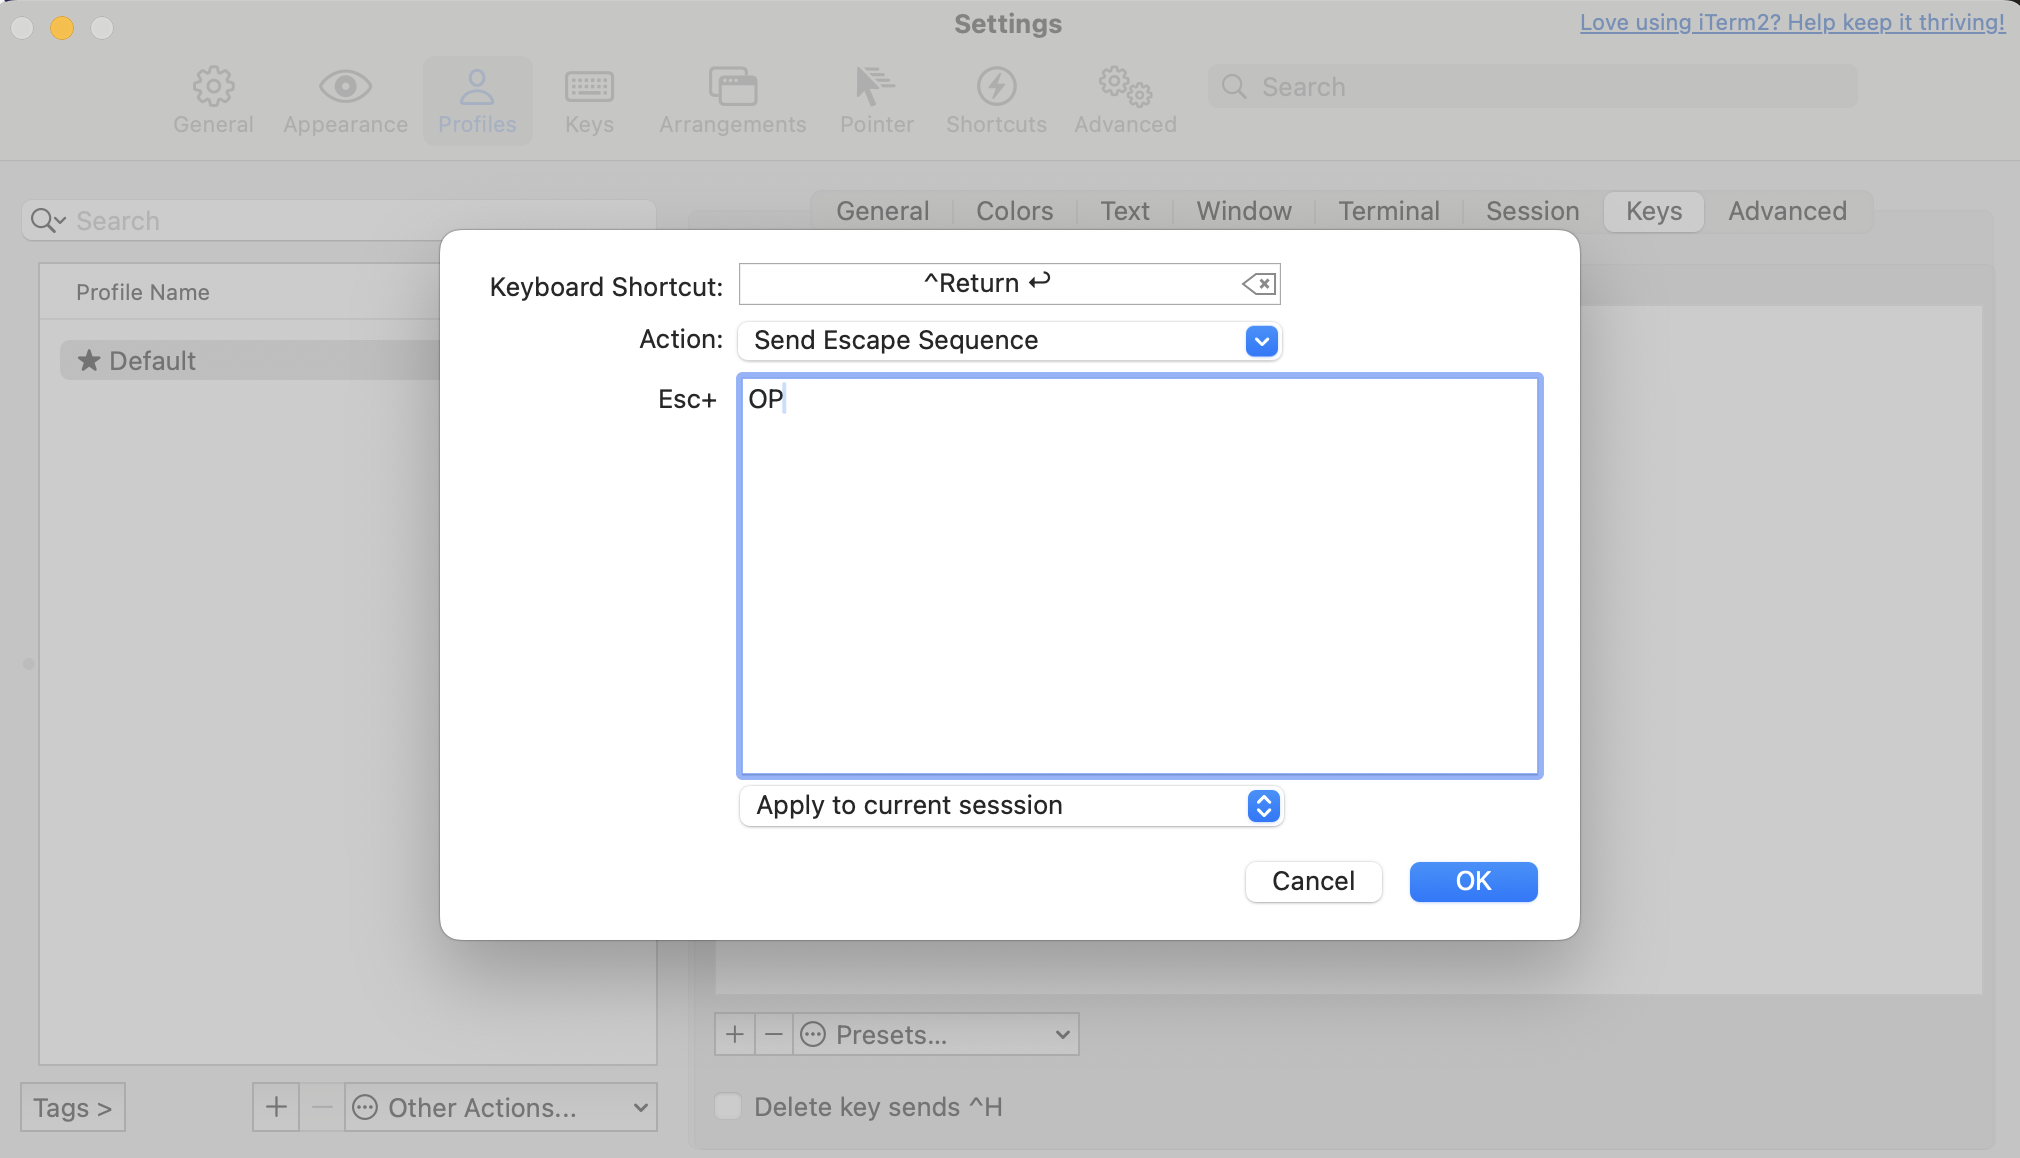
Task: Clear the keyboard shortcut with delete icon
Action: tap(1258, 284)
